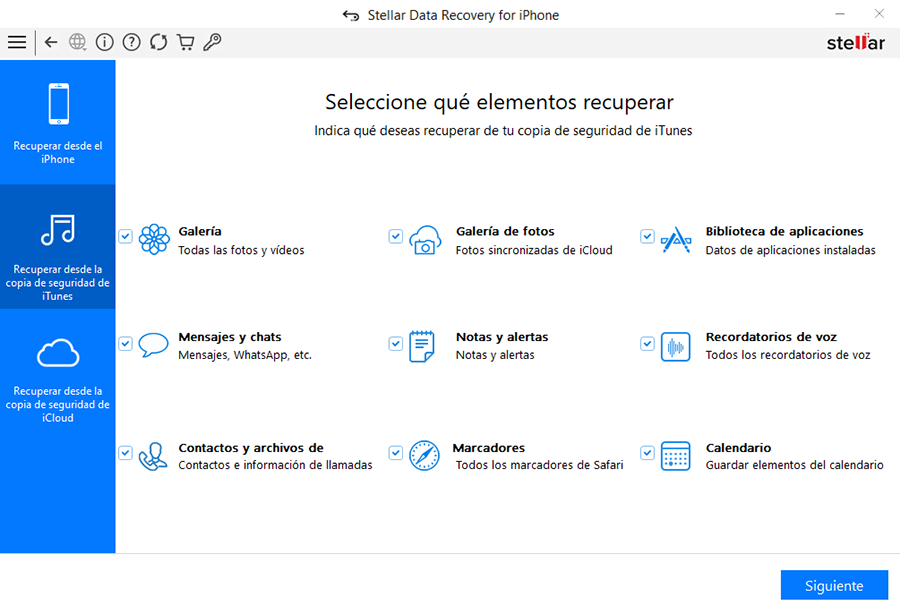Click the Galería flower icon
The width and height of the screenshot is (900, 614).
(154, 239)
